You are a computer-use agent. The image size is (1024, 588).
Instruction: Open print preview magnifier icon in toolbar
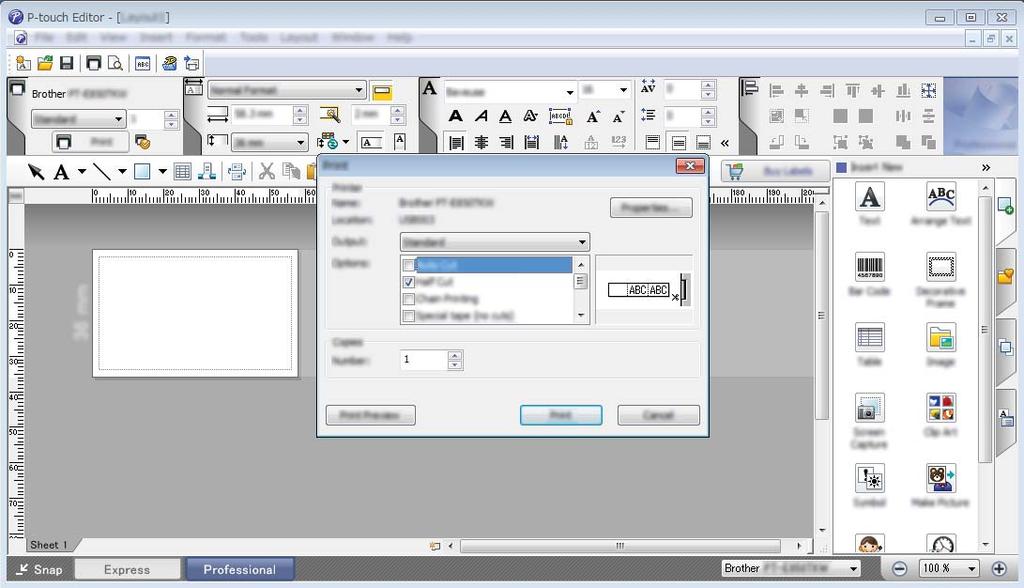pyautogui.click(x=115, y=63)
